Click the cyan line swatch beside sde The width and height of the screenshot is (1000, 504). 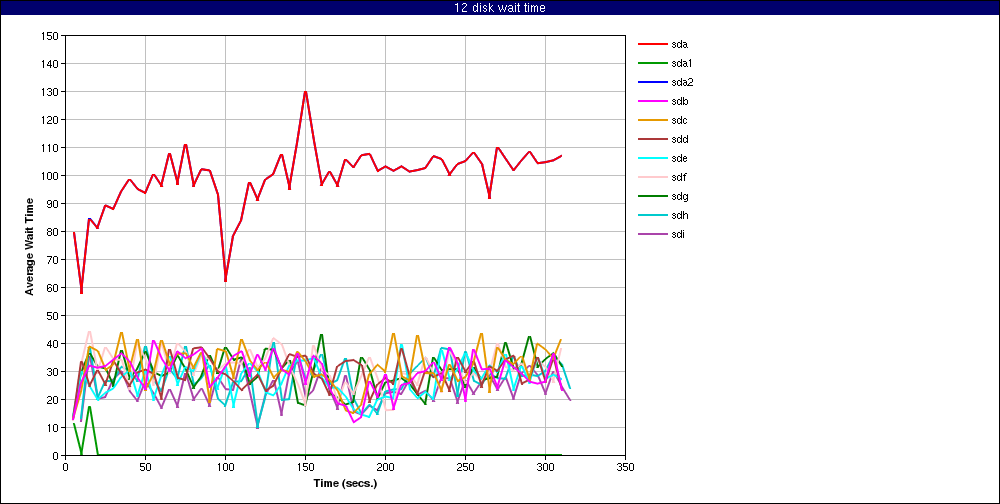click(651, 158)
